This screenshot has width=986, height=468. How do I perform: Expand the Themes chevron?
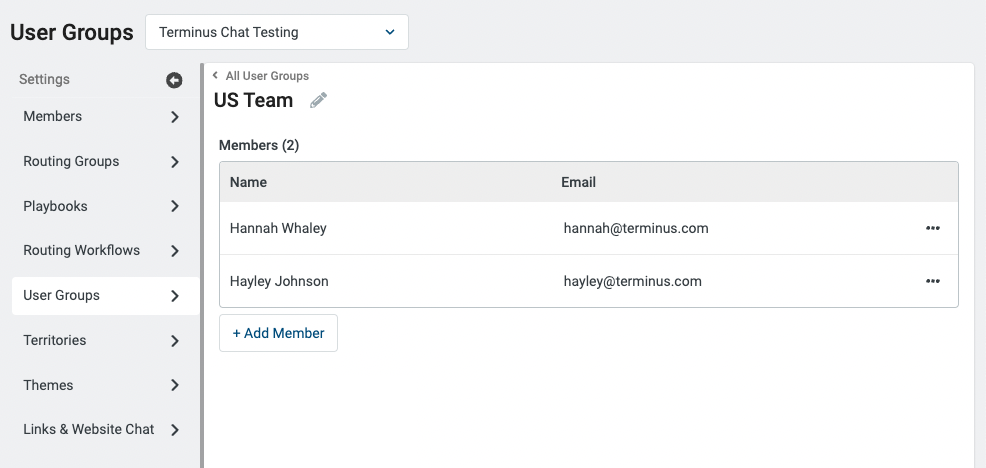(175, 385)
